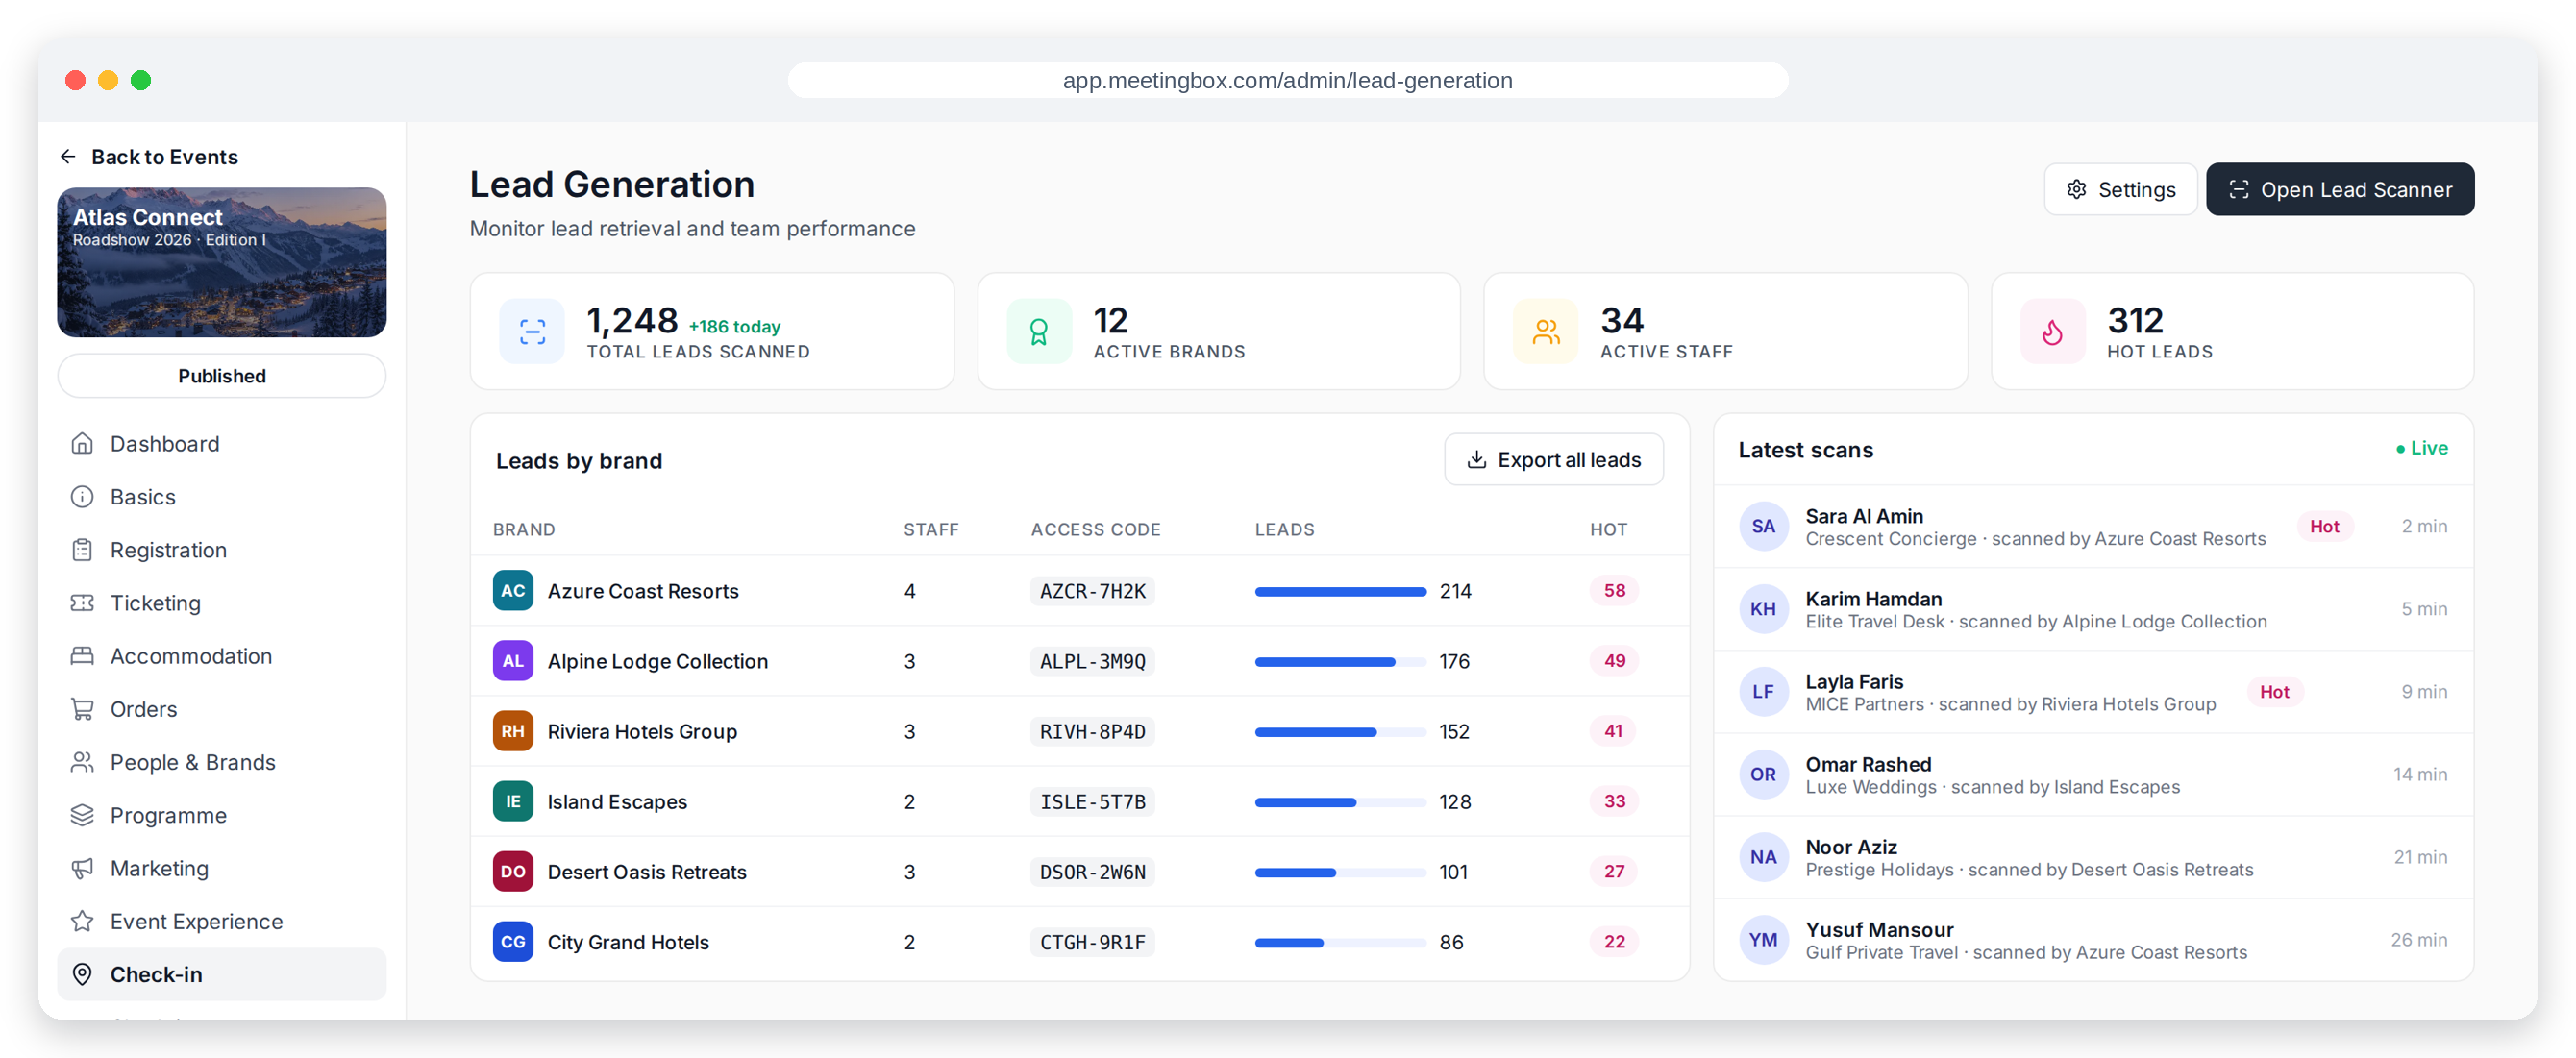
Task: Click the Registration clipboard icon
Action: click(82, 549)
